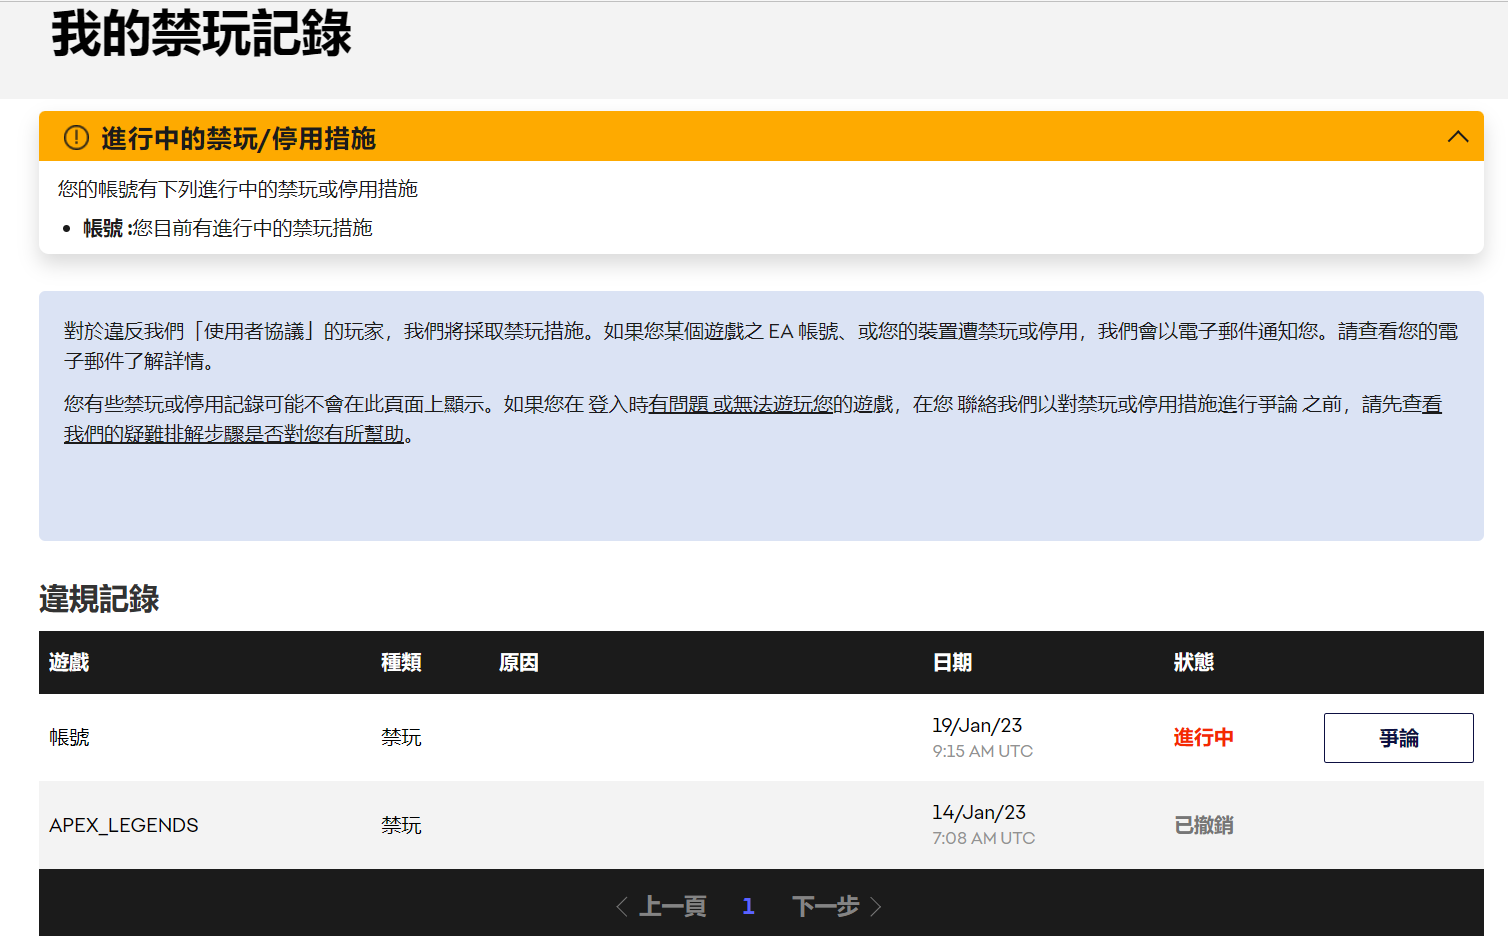Viewport: 1508px width, 936px height.
Task: Click the 7:08 AM UTC time text
Action: pyautogui.click(x=983, y=838)
